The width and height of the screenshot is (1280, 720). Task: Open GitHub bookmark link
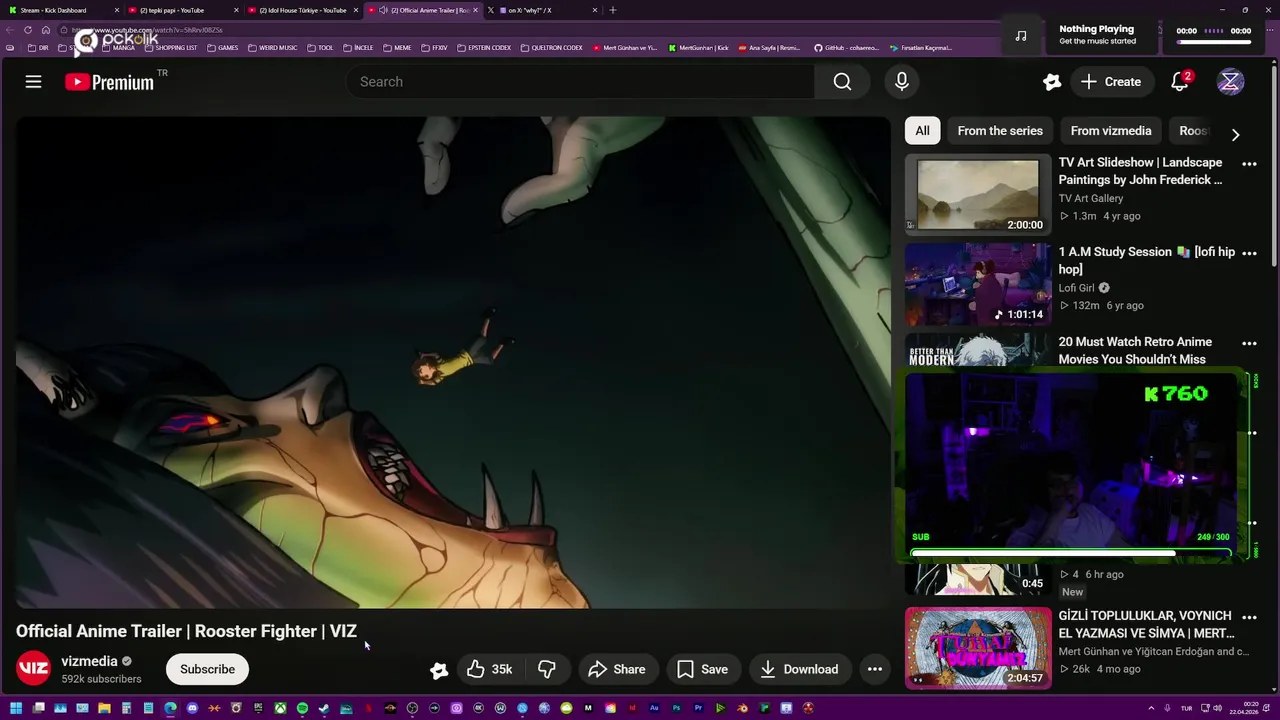coord(846,48)
